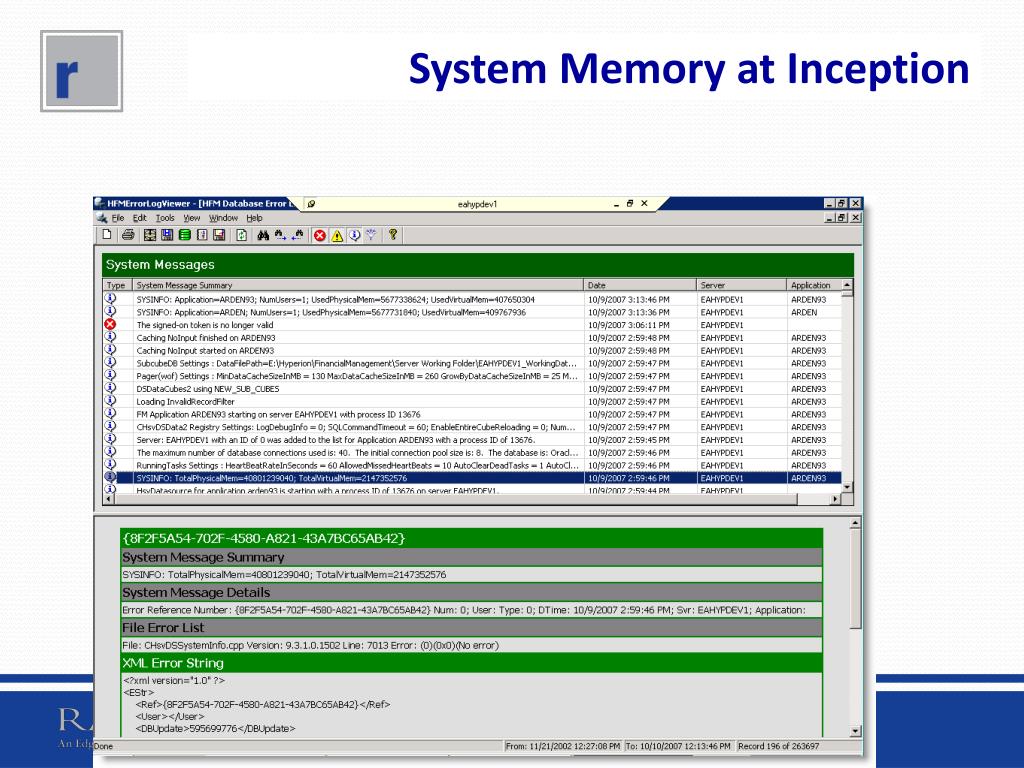Image resolution: width=1024 pixels, height=768 pixels.
Task: Sort by the Application column header
Action: [814, 285]
